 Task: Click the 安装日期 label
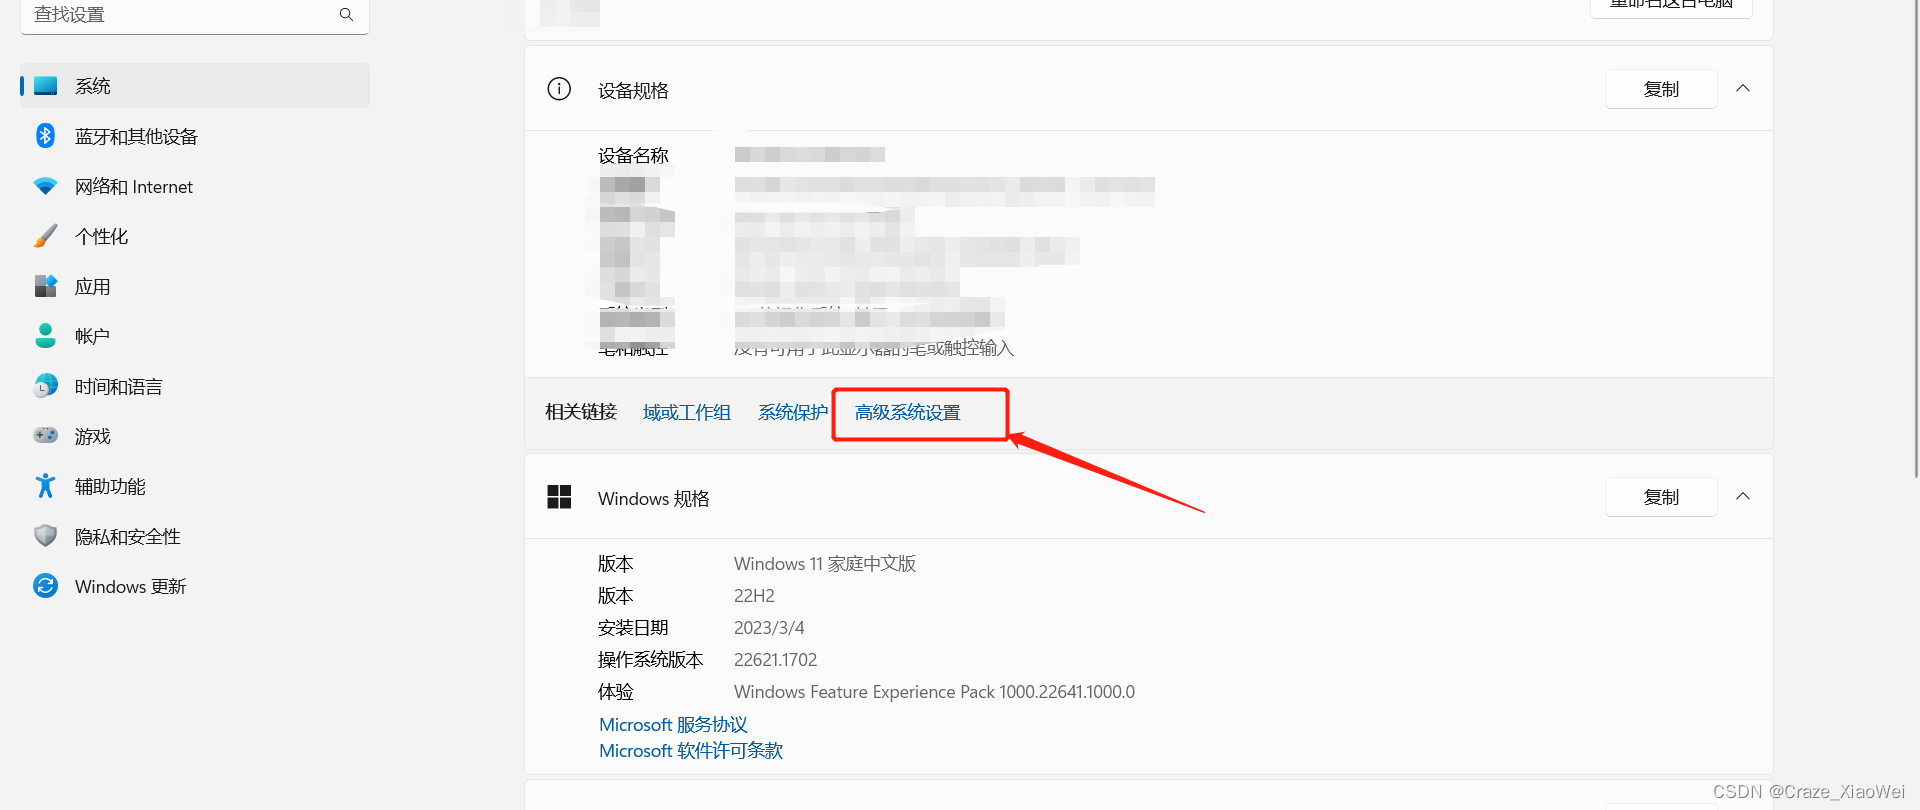click(633, 628)
